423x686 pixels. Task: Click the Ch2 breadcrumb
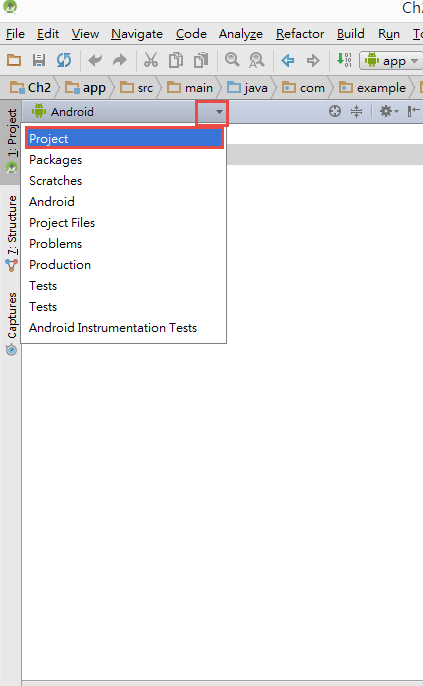click(x=31, y=88)
